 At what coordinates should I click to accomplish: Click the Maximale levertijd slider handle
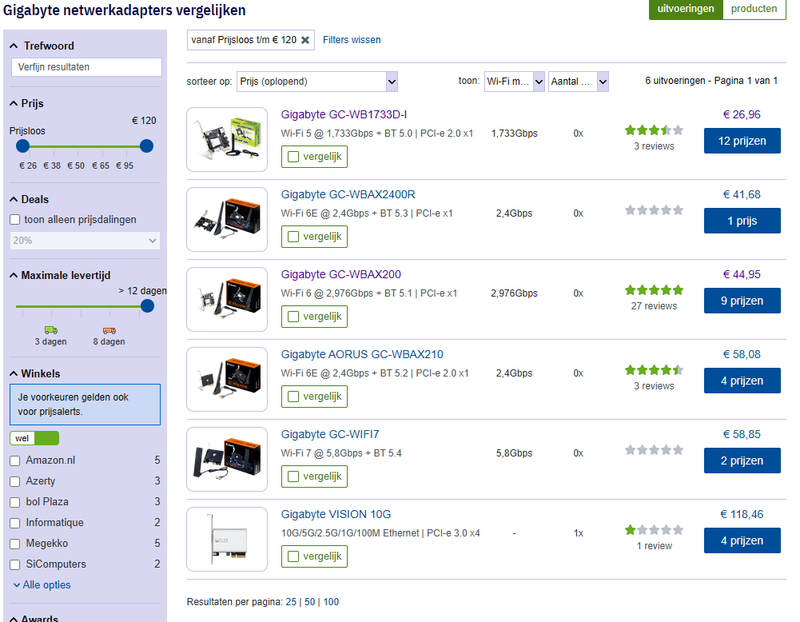(x=147, y=306)
